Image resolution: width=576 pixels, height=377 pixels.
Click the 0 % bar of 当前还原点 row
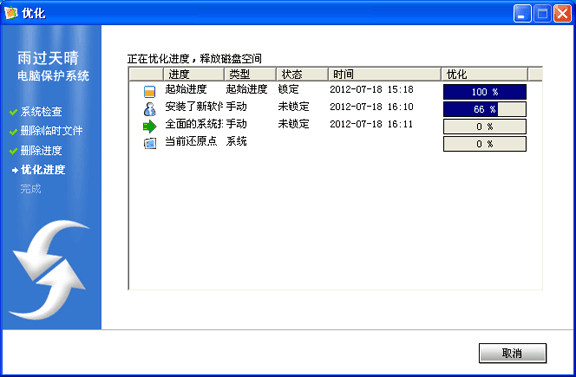click(485, 144)
